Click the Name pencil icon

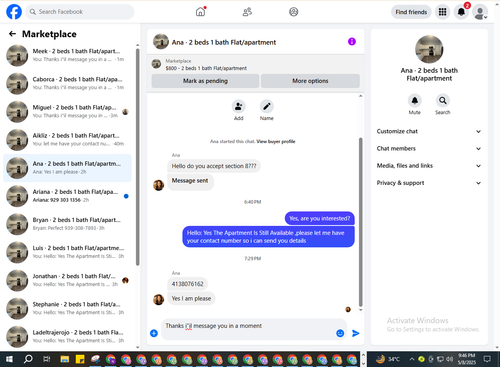coord(267,106)
